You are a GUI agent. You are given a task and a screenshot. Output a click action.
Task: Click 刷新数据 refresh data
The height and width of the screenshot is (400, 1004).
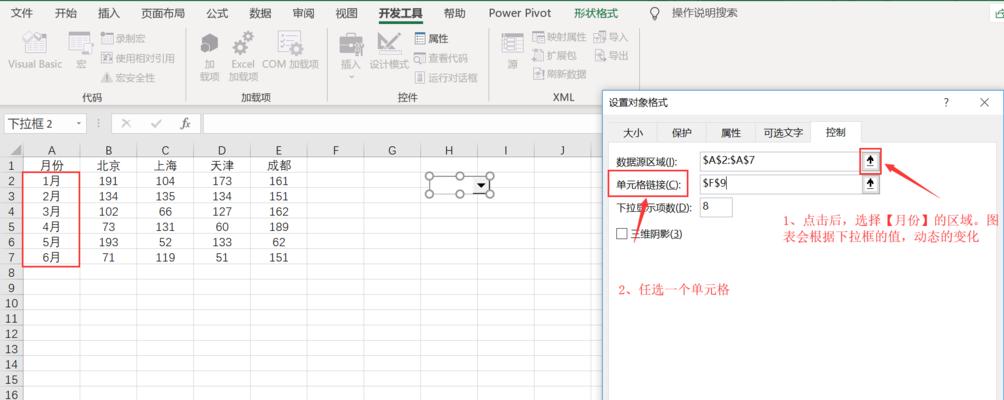pos(559,74)
